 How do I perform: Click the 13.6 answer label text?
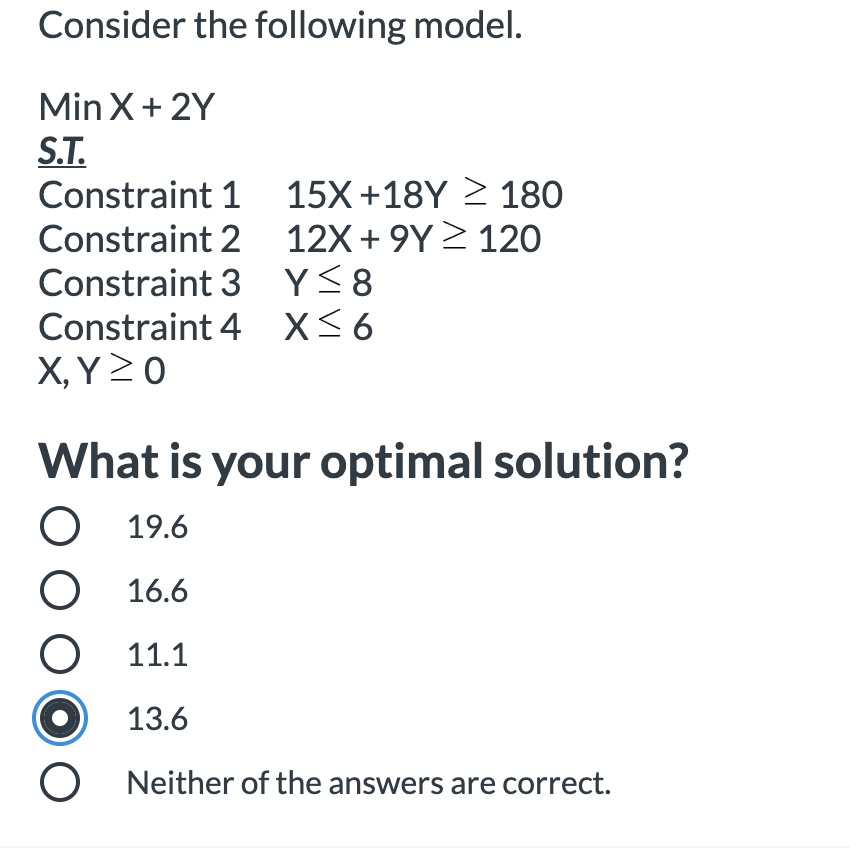[155, 717]
